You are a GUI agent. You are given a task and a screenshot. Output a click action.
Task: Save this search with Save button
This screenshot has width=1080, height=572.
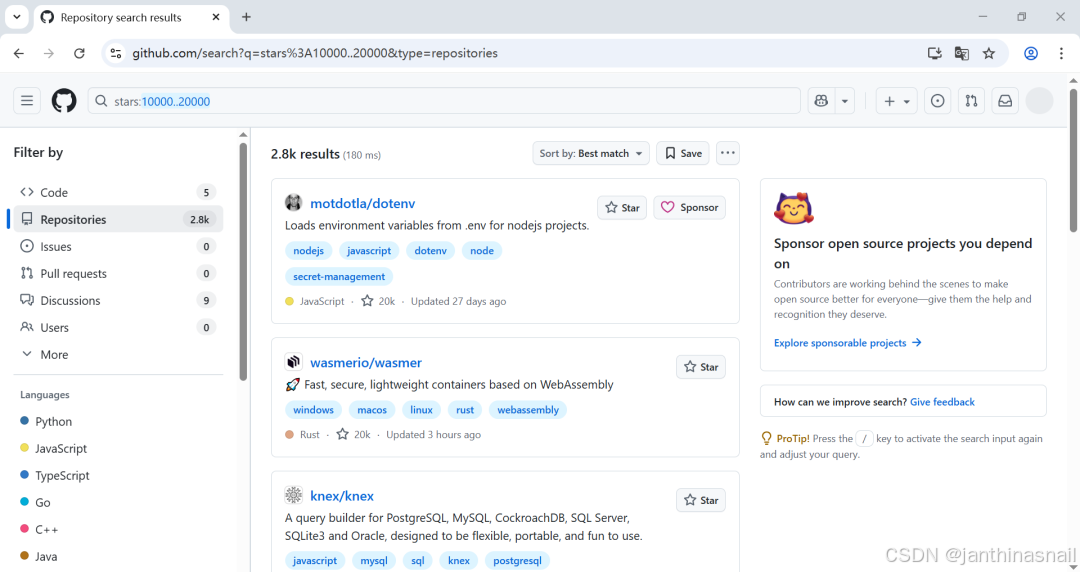coord(683,153)
